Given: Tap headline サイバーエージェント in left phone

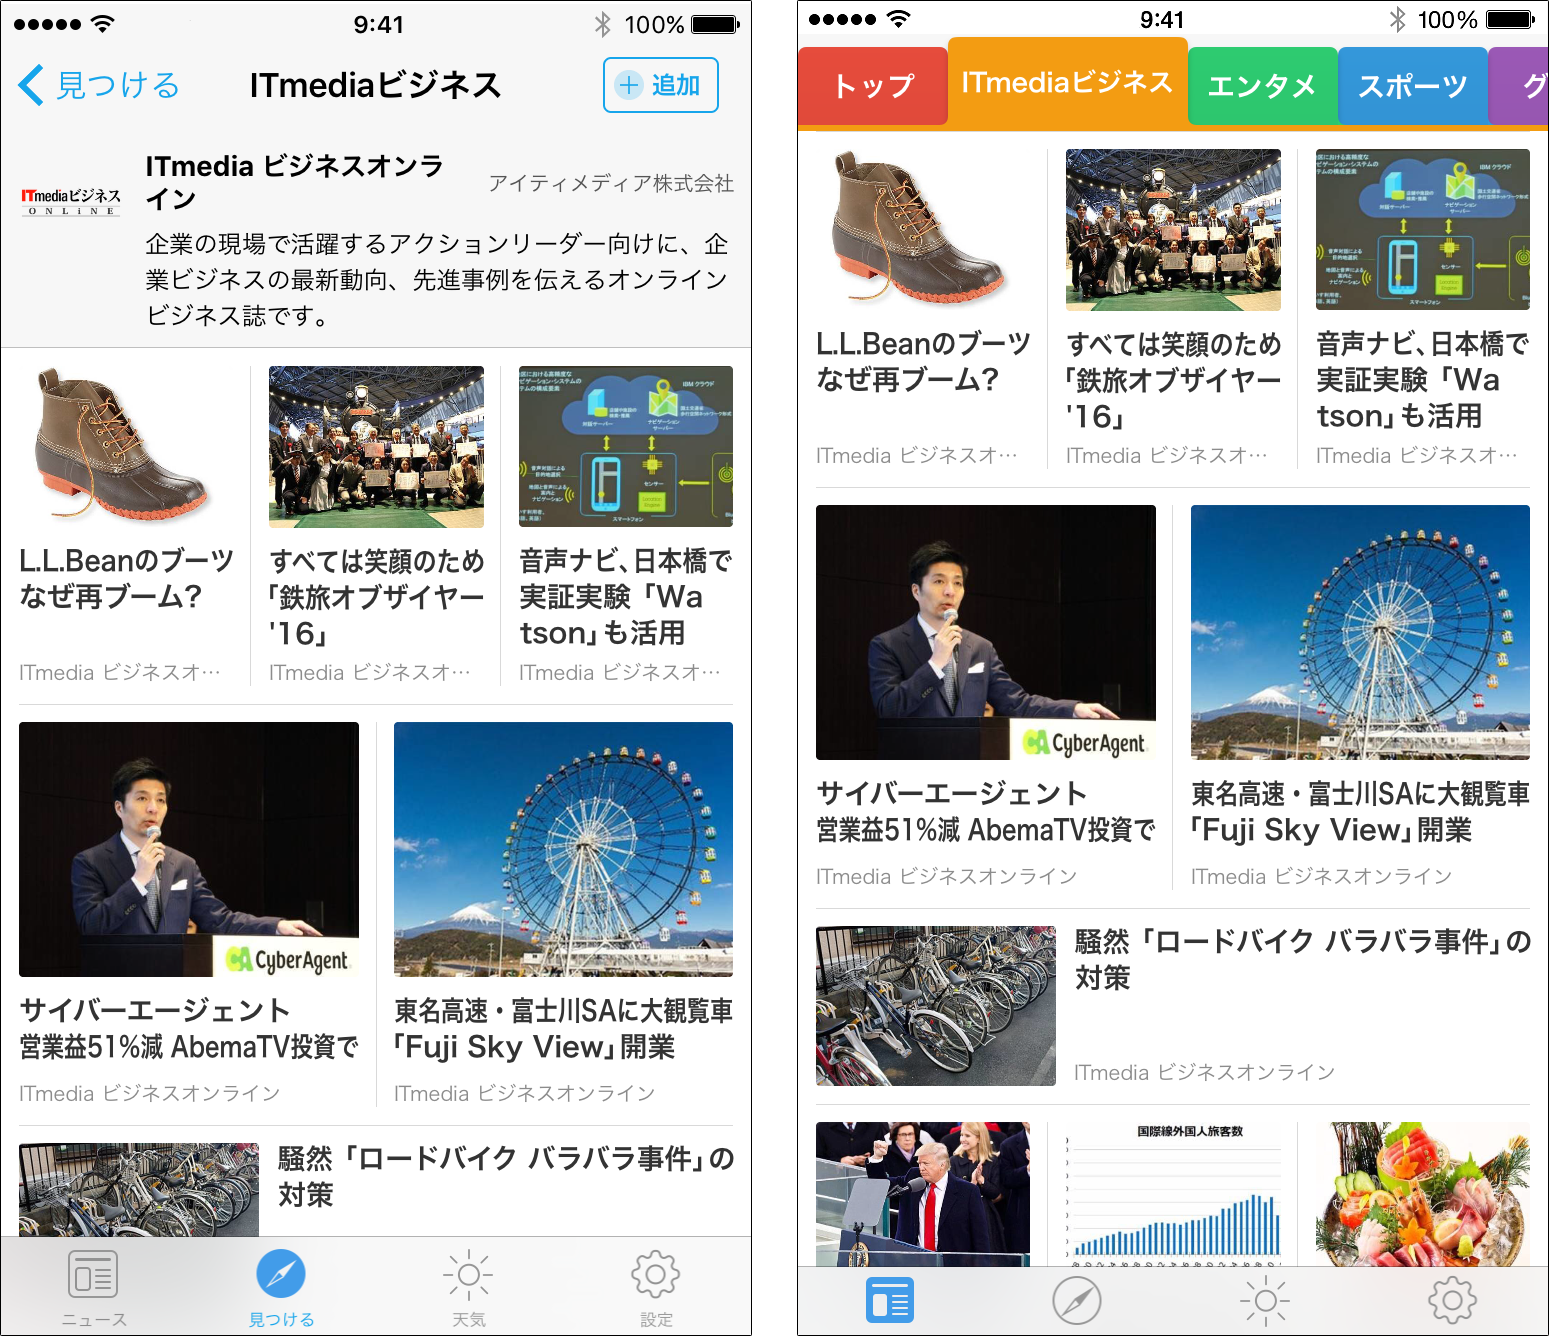Looking at the screenshot, I should 189,1029.
